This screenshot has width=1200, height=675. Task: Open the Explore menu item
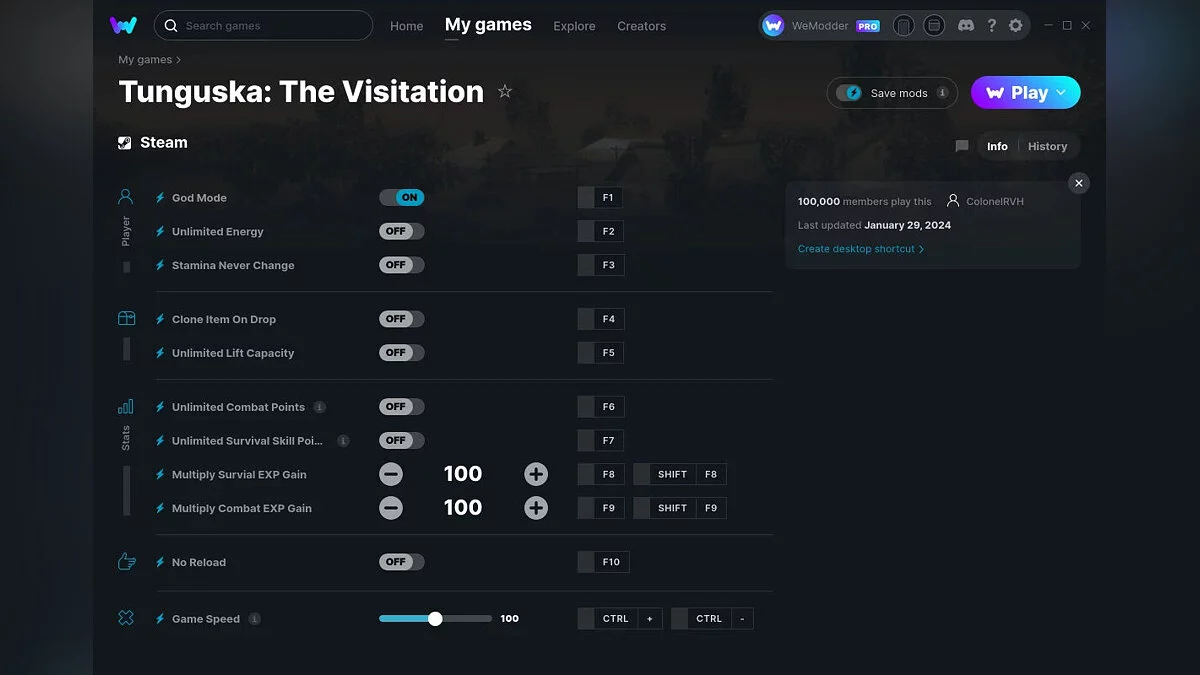[x=574, y=26]
